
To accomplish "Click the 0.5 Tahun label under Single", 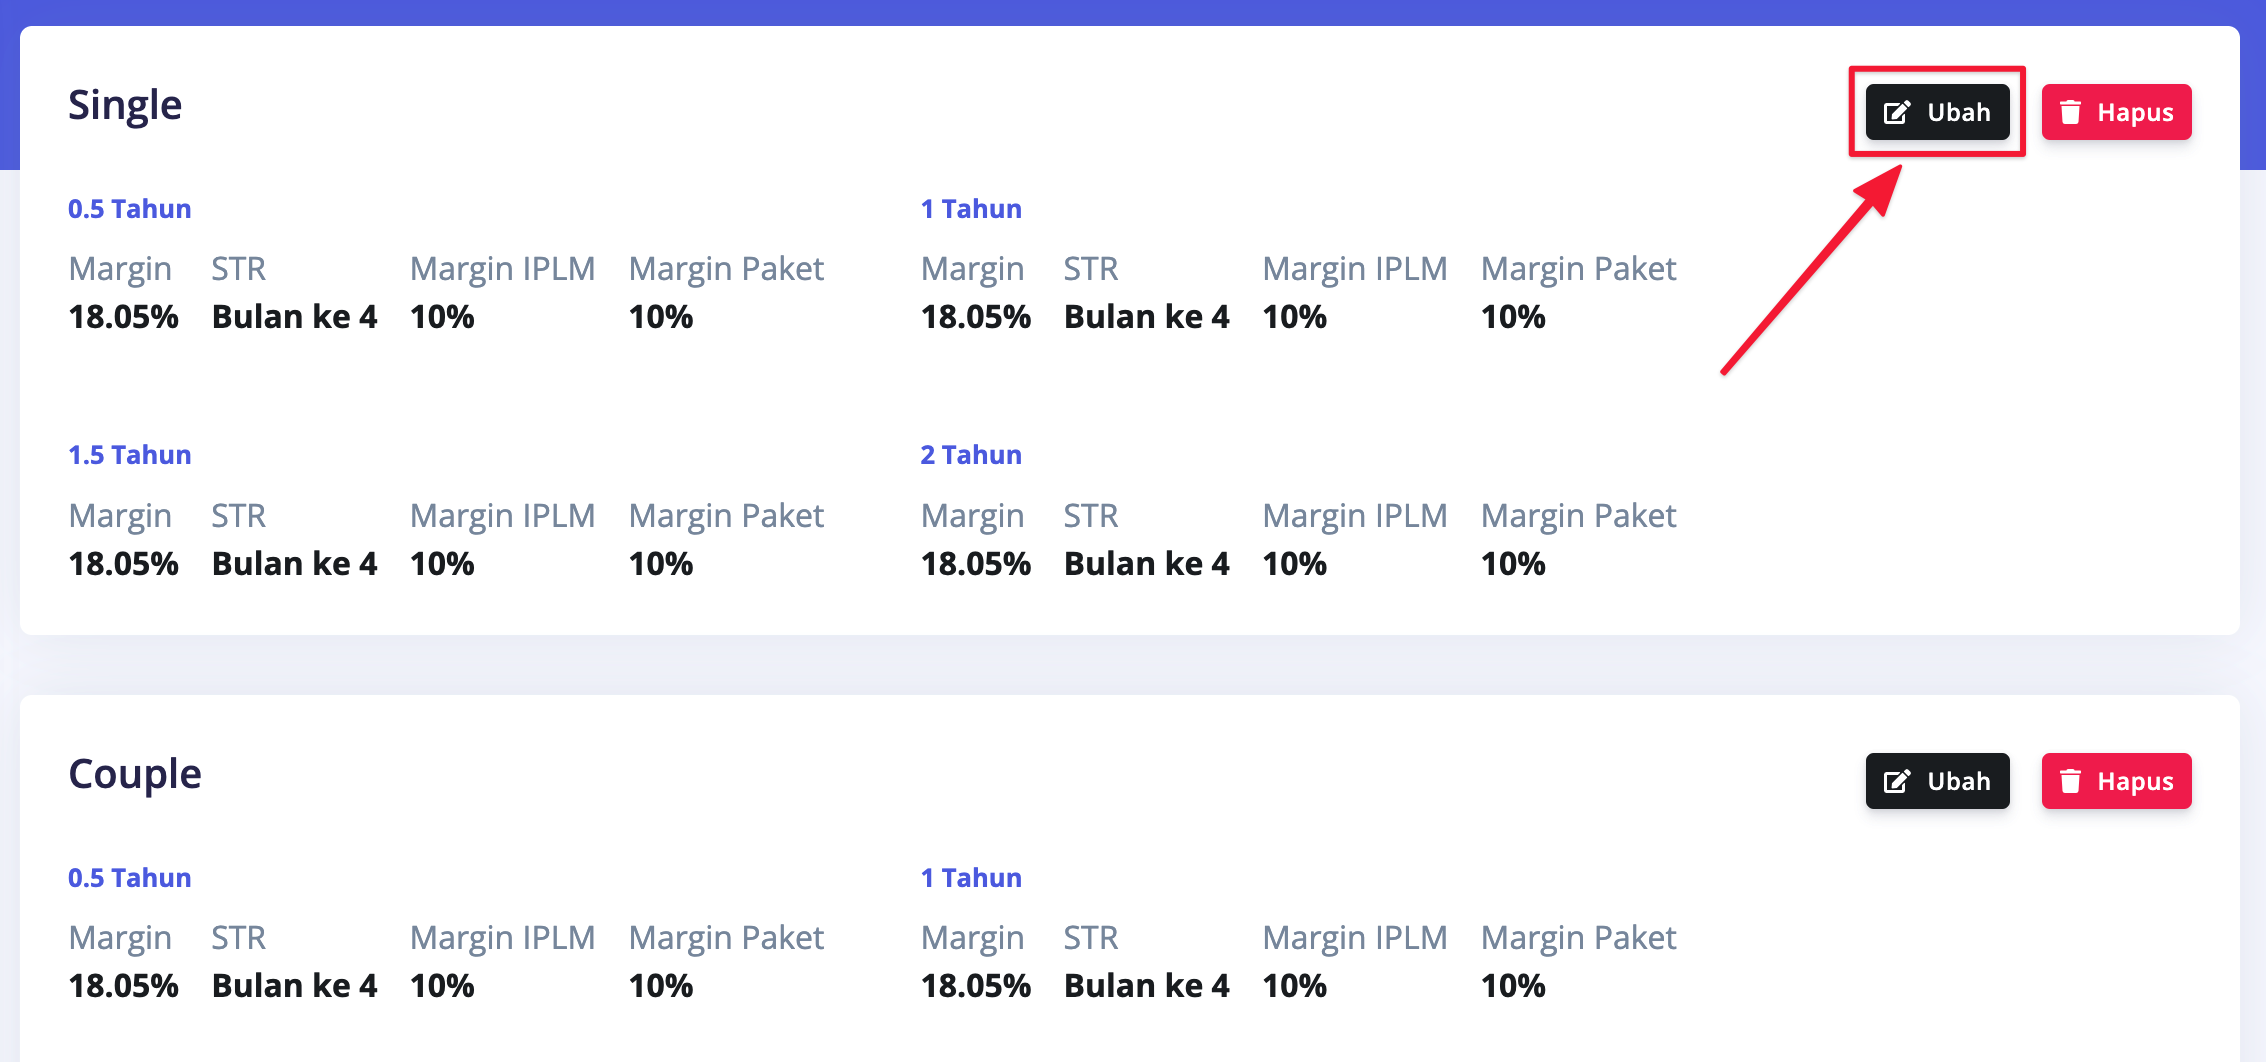I will pyautogui.click(x=129, y=209).
